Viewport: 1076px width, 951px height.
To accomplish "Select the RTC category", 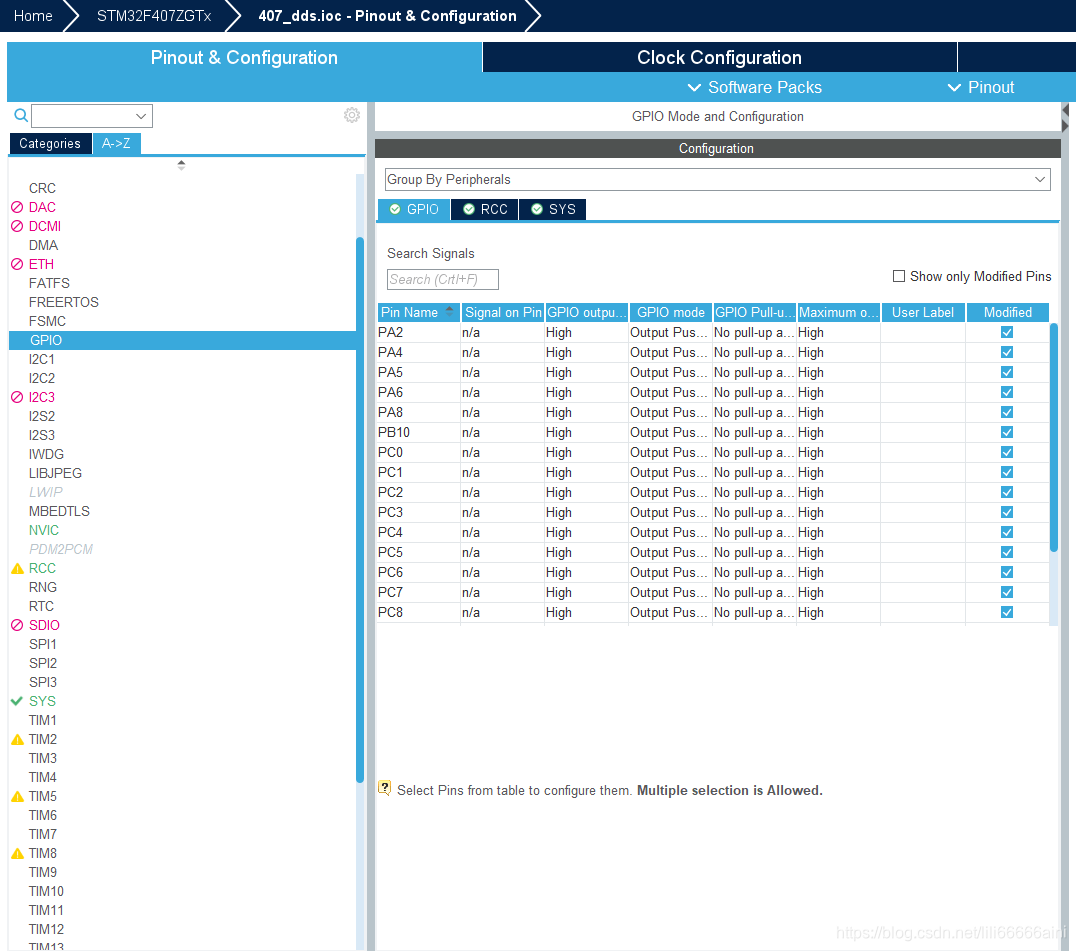I will coord(41,607).
